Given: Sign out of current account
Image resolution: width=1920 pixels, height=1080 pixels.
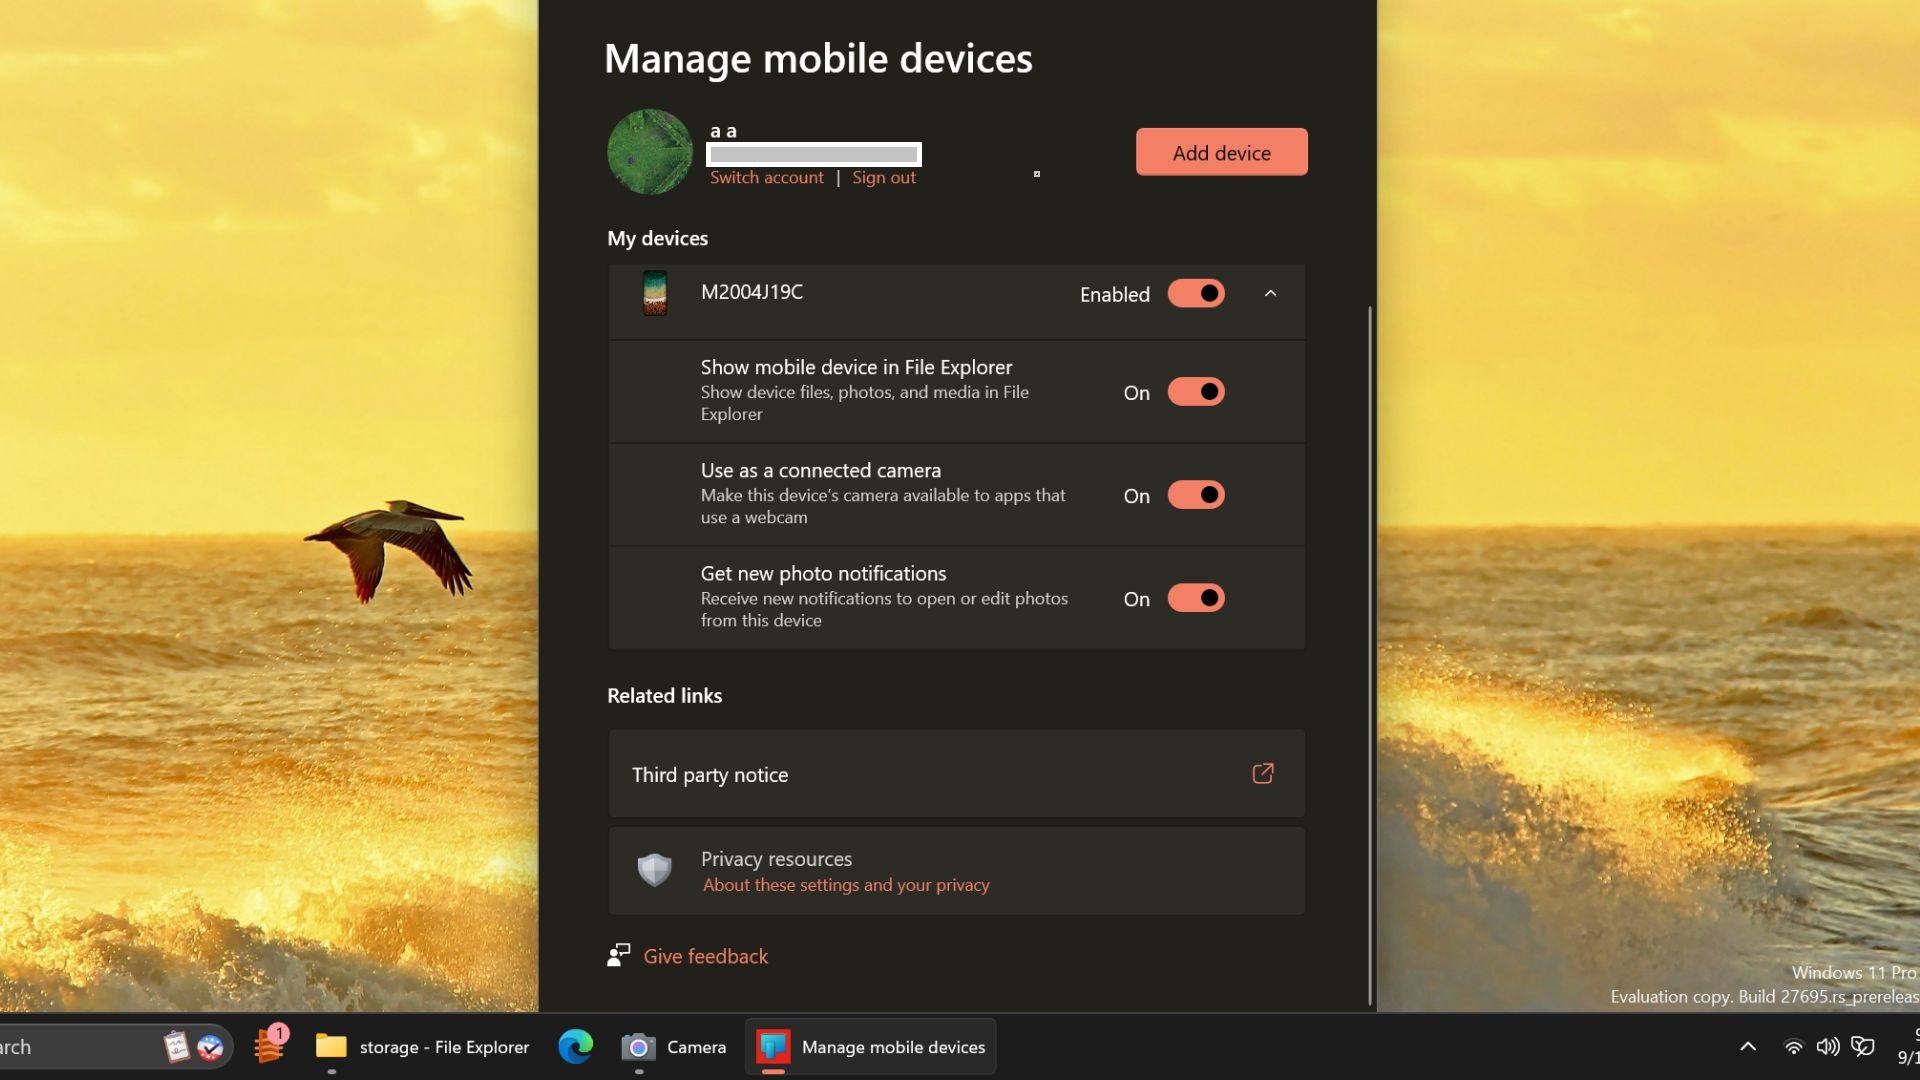Looking at the screenshot, I should point(884,177).
